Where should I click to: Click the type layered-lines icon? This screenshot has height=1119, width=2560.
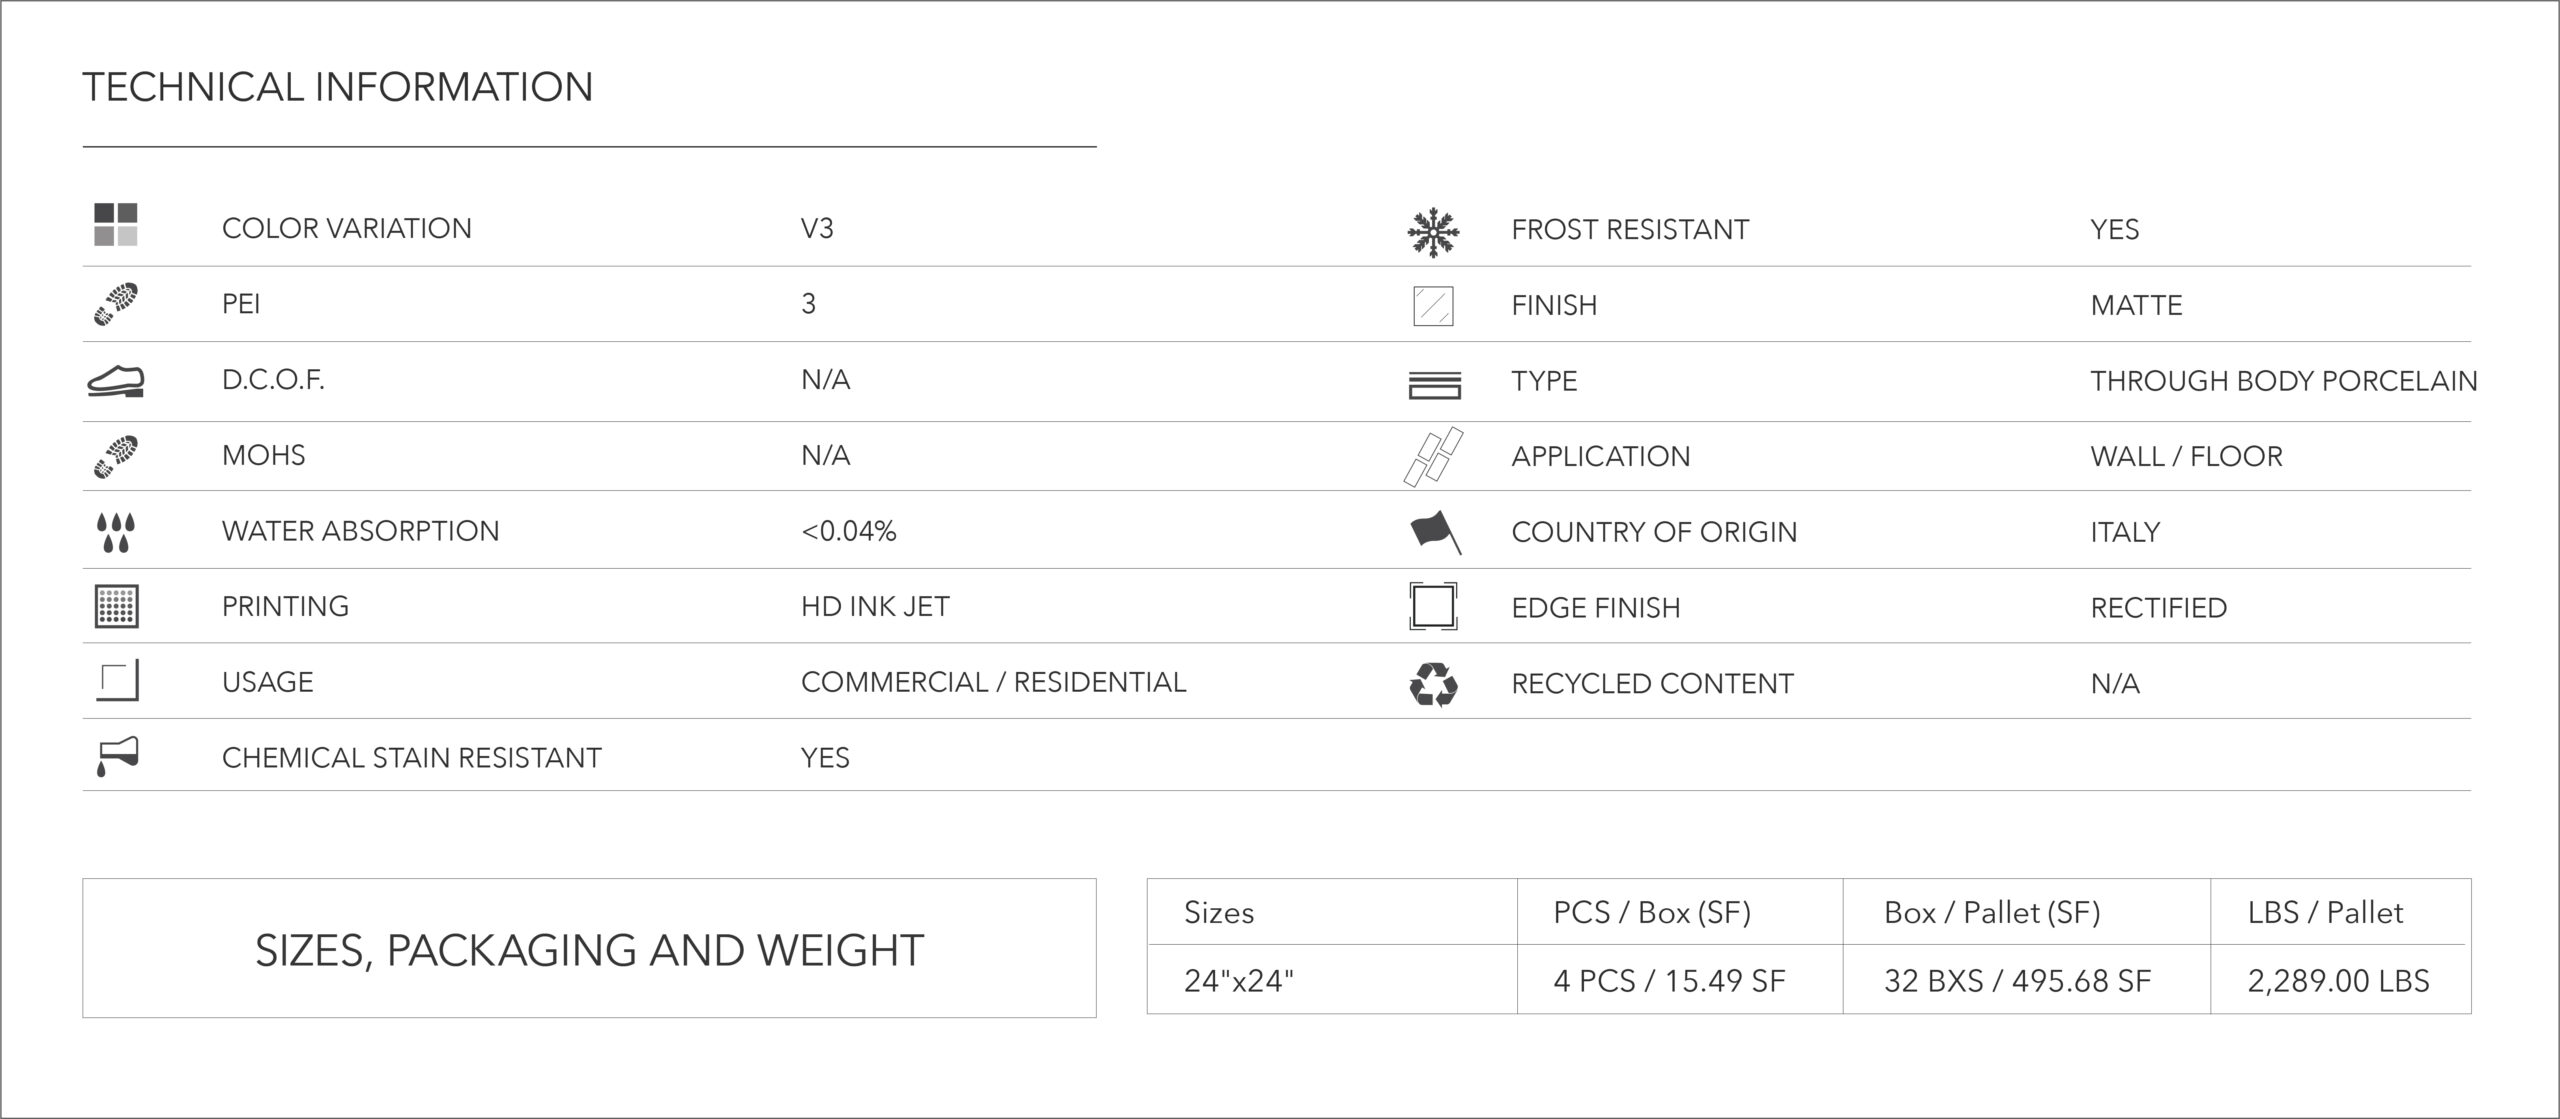tap(1434, 385)
